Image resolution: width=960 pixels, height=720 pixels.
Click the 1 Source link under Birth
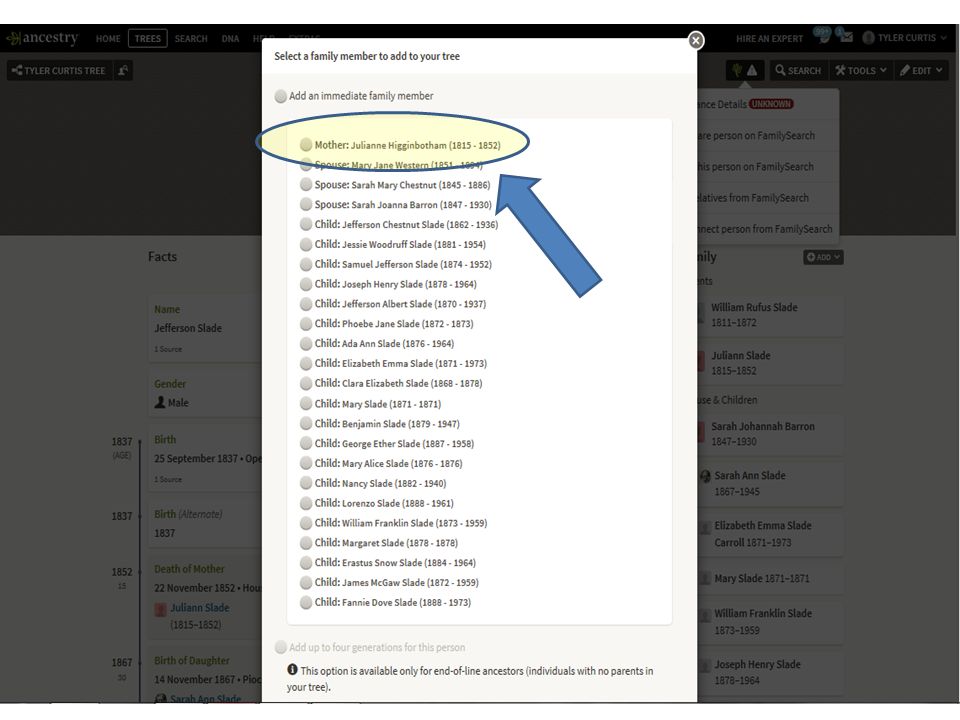pyautogui.click(x=168, y=479)
